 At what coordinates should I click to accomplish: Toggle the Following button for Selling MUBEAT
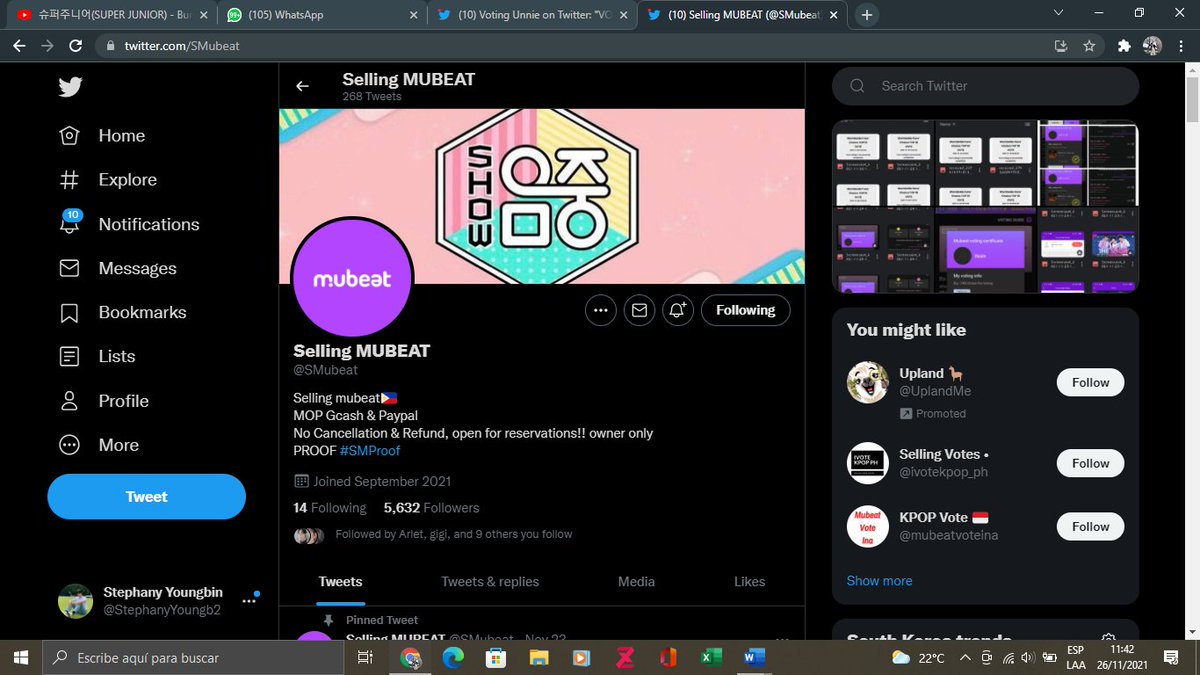(745, 310)
